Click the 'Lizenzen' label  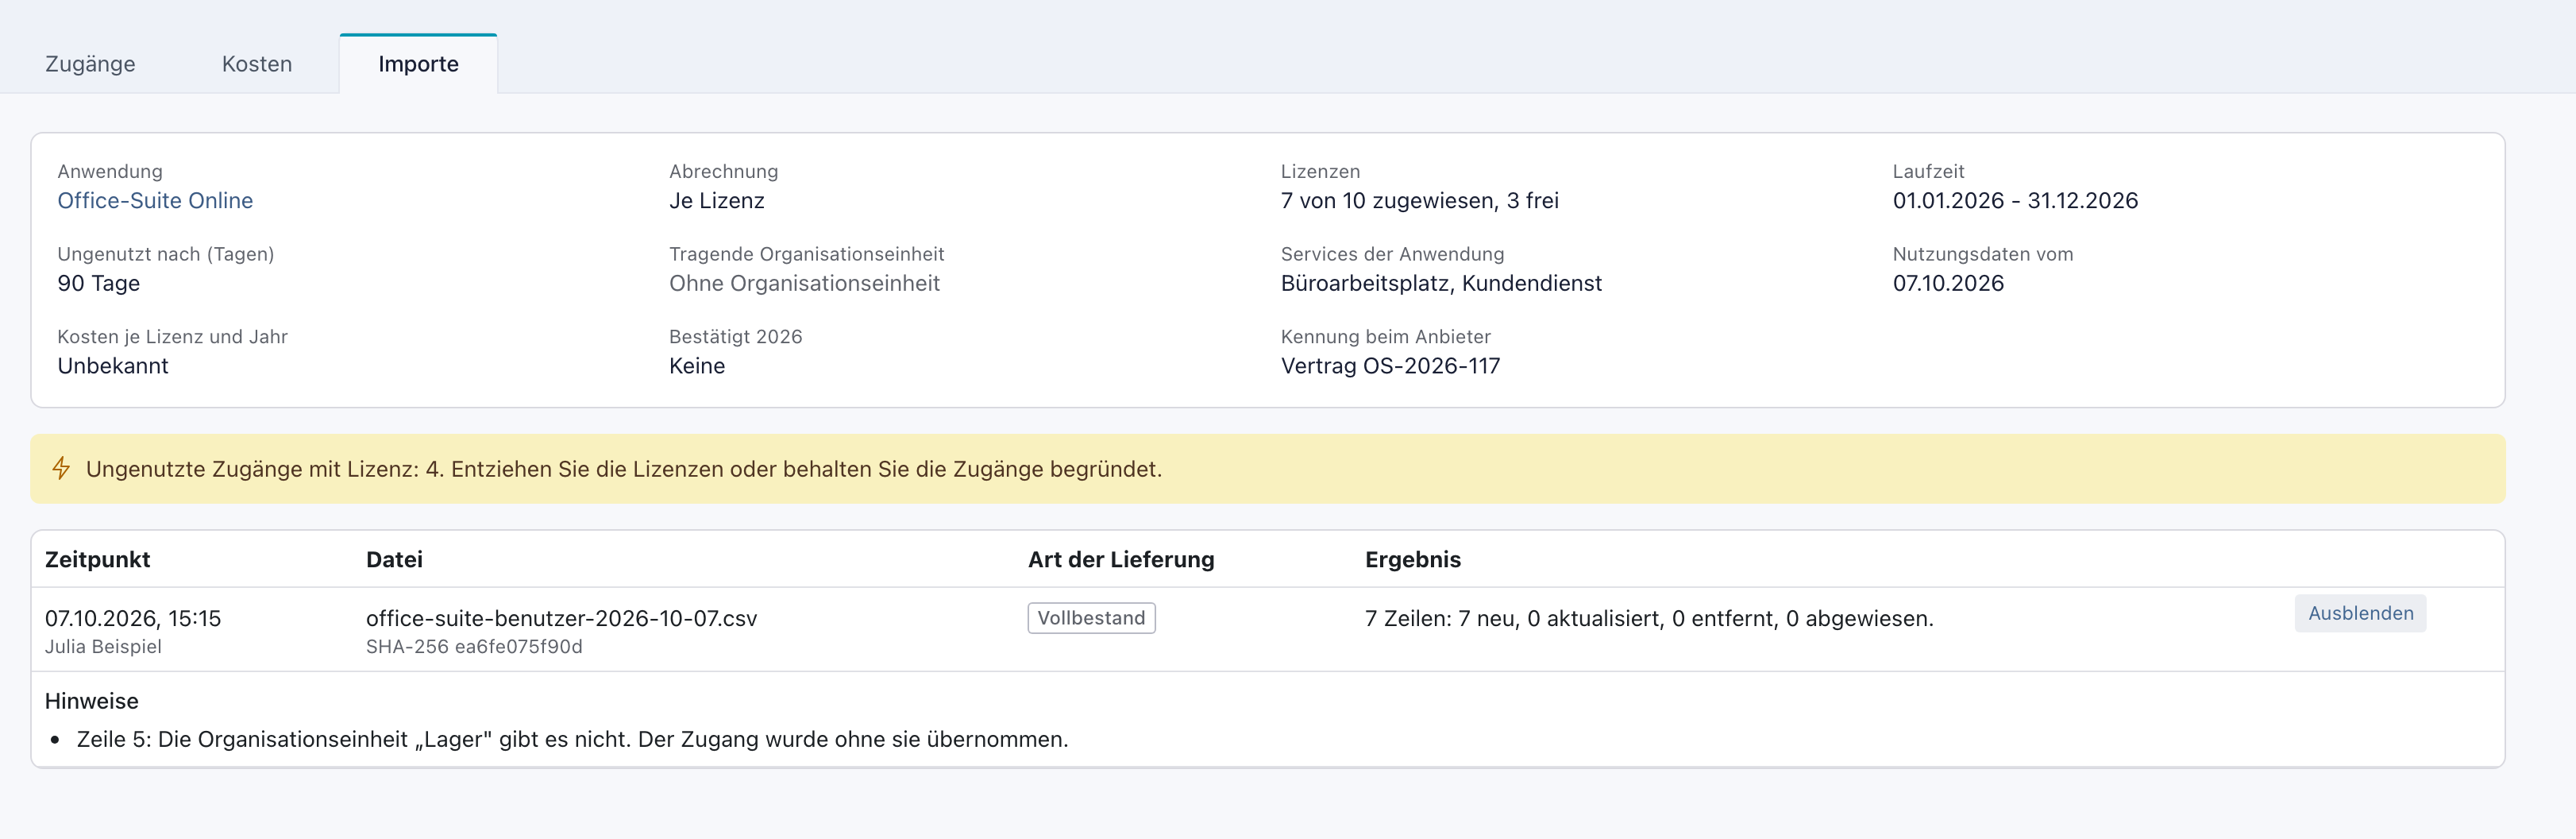coord(1320,171)
